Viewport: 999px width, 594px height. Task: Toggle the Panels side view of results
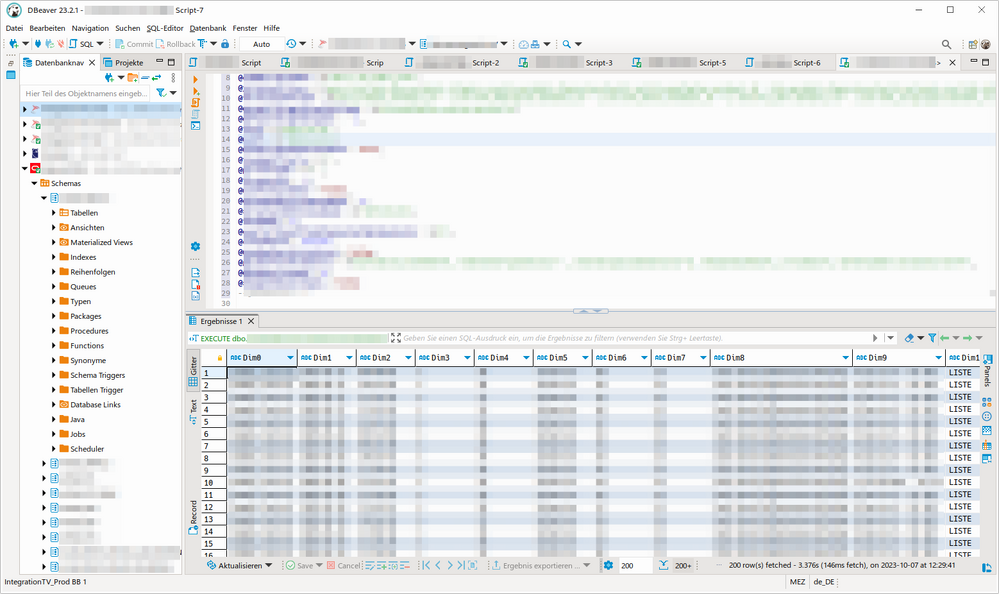(987, 370)
